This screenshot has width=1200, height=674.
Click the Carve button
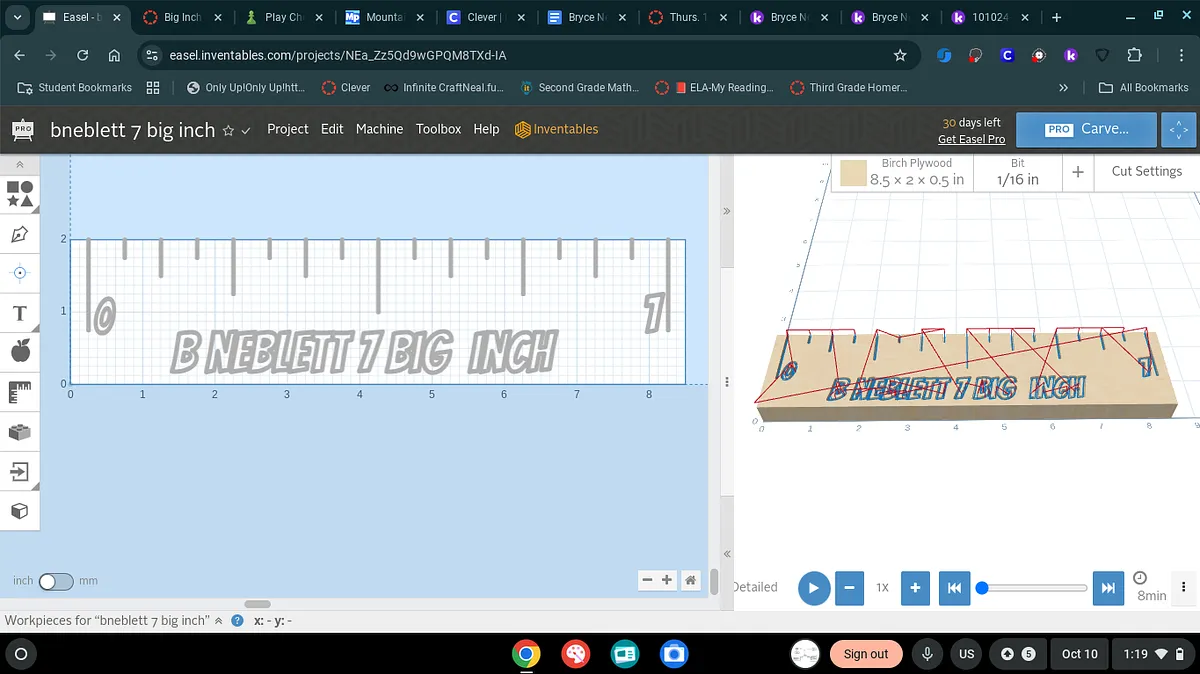[1086, 129]
